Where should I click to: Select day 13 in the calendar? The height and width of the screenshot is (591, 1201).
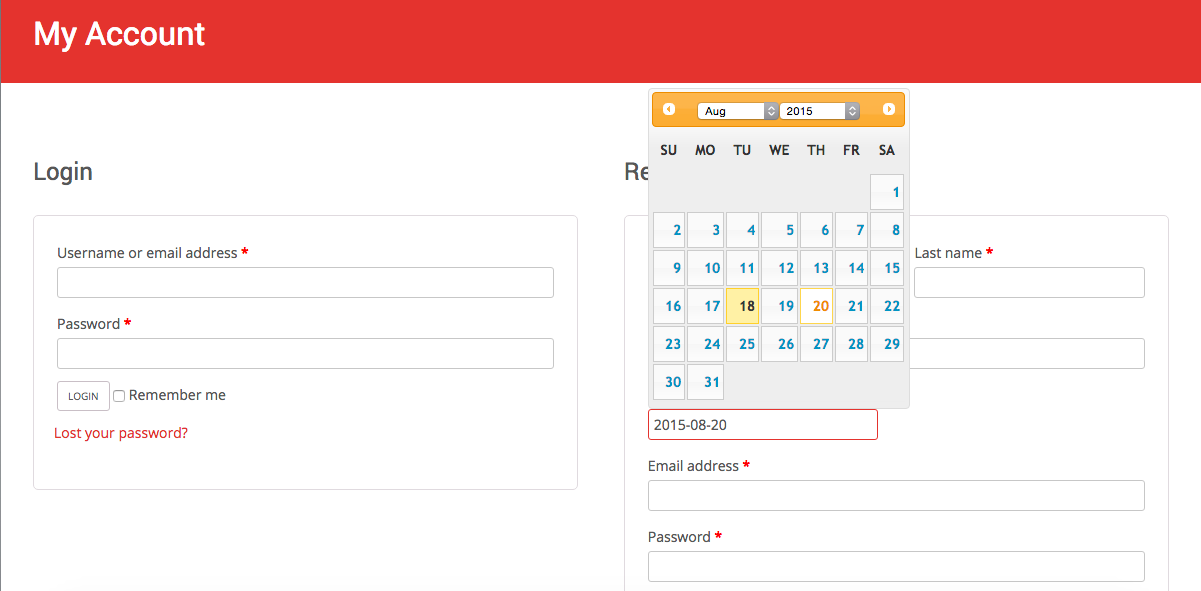pyautogui.click(x=817, y=268)
